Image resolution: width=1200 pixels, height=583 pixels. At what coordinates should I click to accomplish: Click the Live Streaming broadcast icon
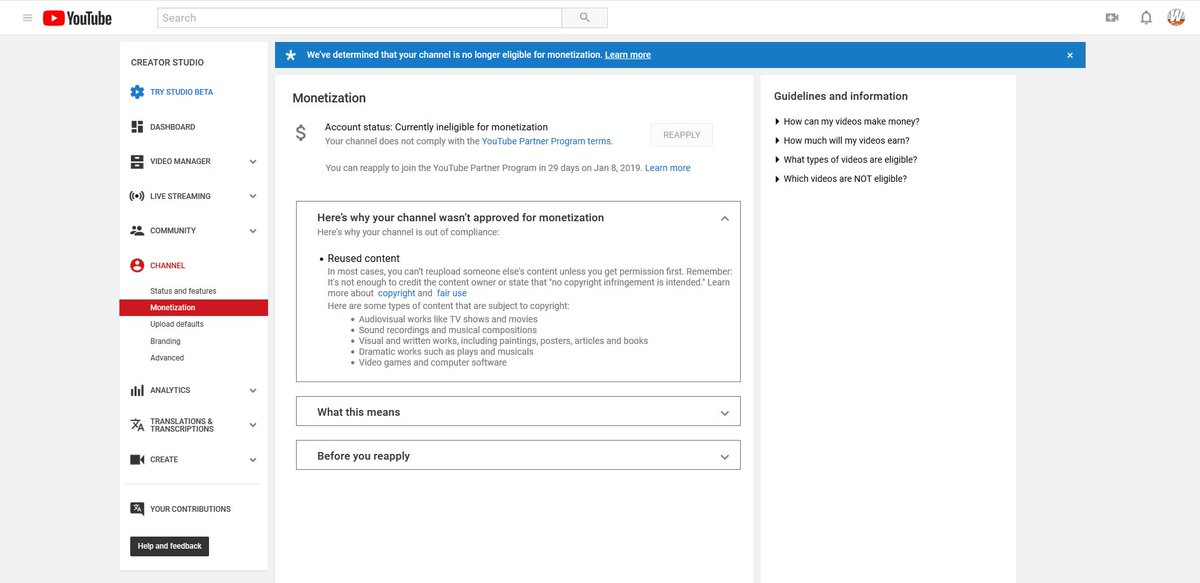137,196
